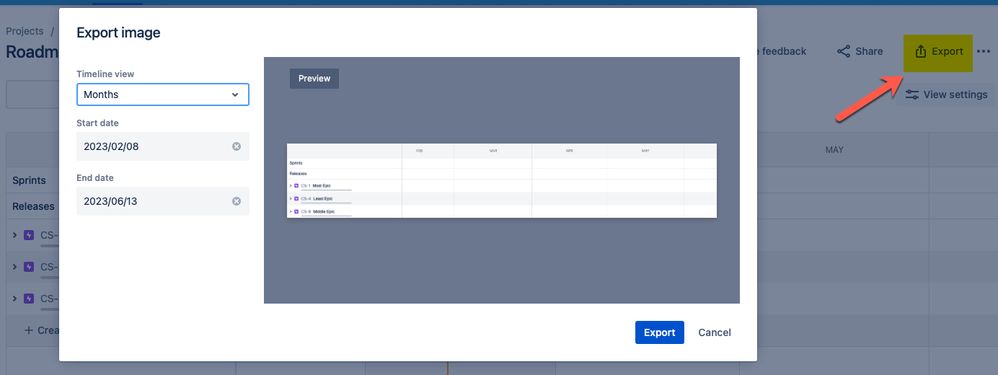The width and height of the screenshot is (998, 375).
Task: Clear the End date 2023/06/13 field
Action: pyautogui.click(x=236, y=201)
